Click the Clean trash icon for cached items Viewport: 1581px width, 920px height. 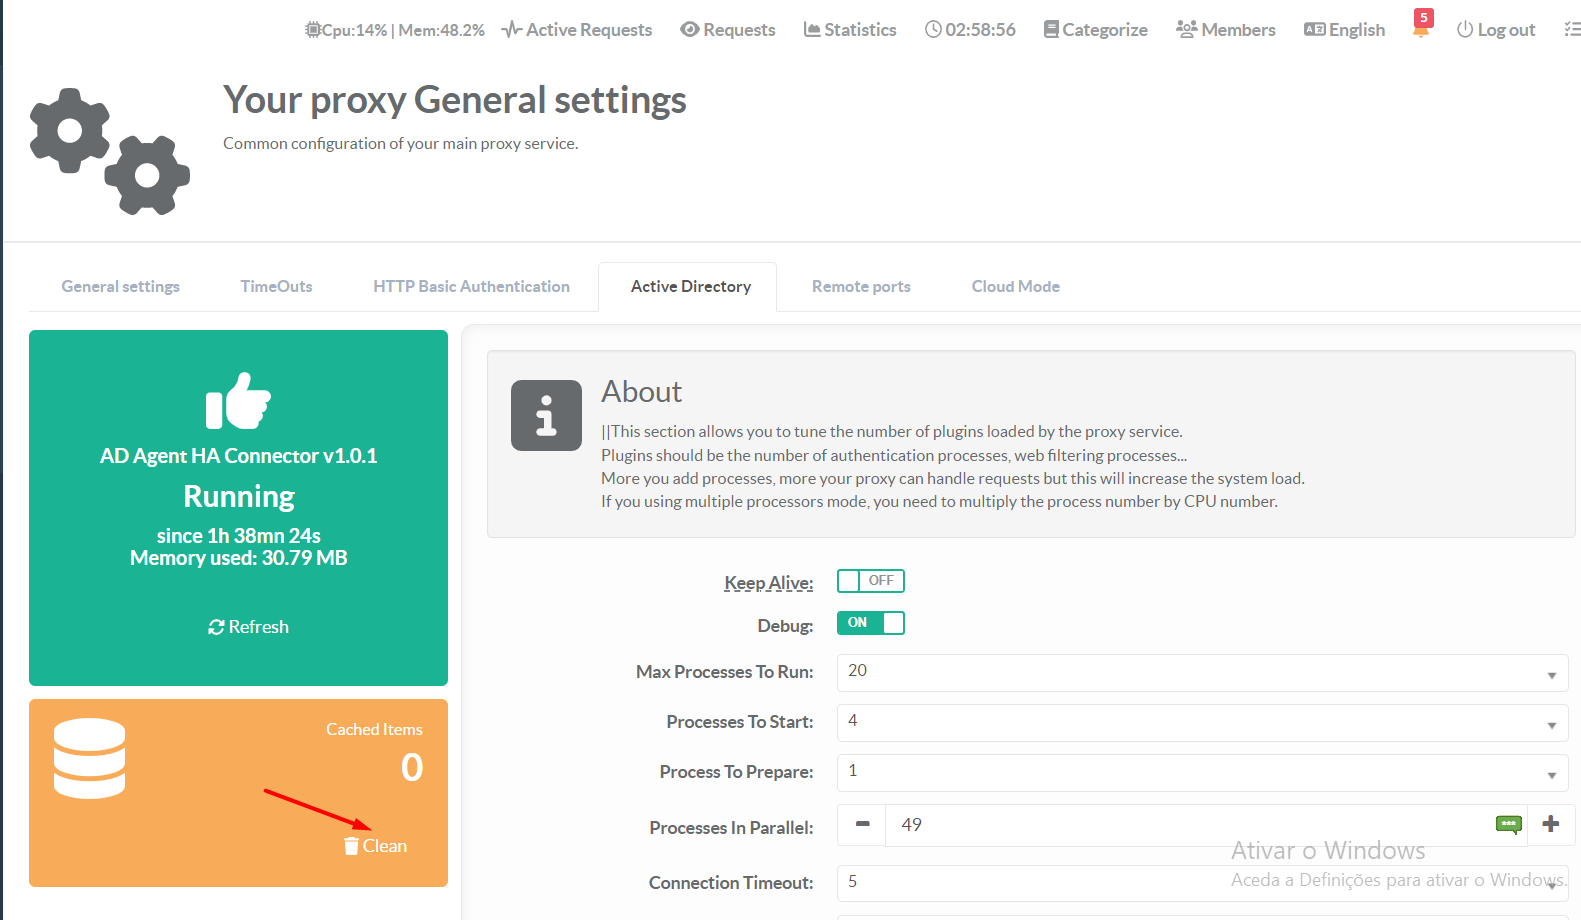pos(352,846)
